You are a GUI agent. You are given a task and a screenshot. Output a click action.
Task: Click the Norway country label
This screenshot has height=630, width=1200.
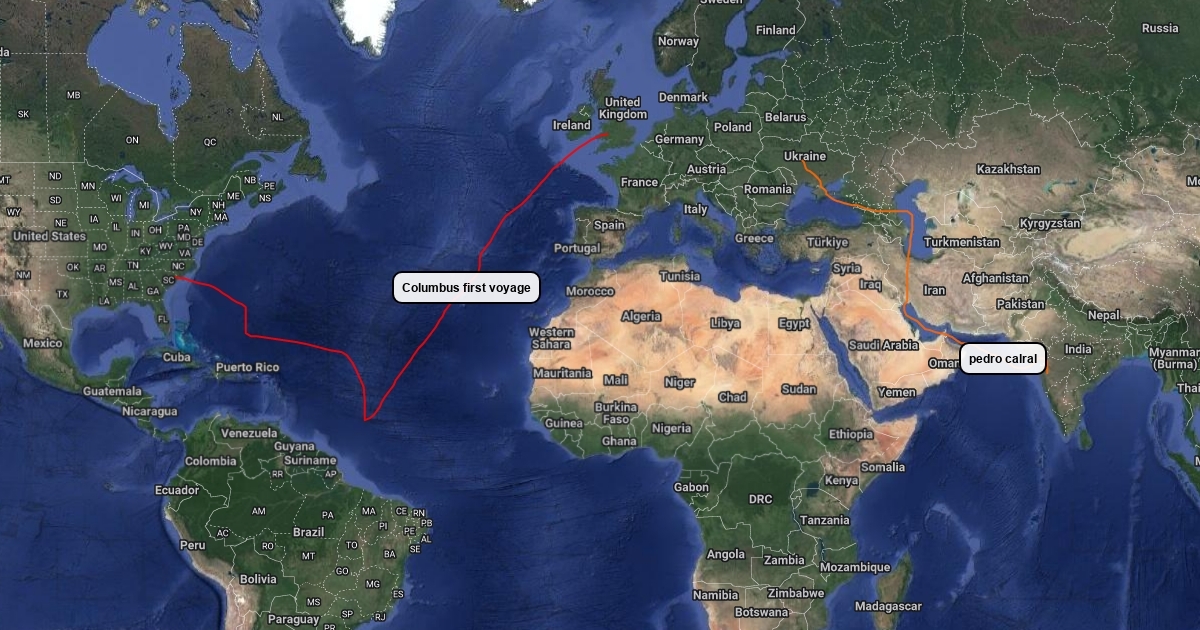point(678,42)
